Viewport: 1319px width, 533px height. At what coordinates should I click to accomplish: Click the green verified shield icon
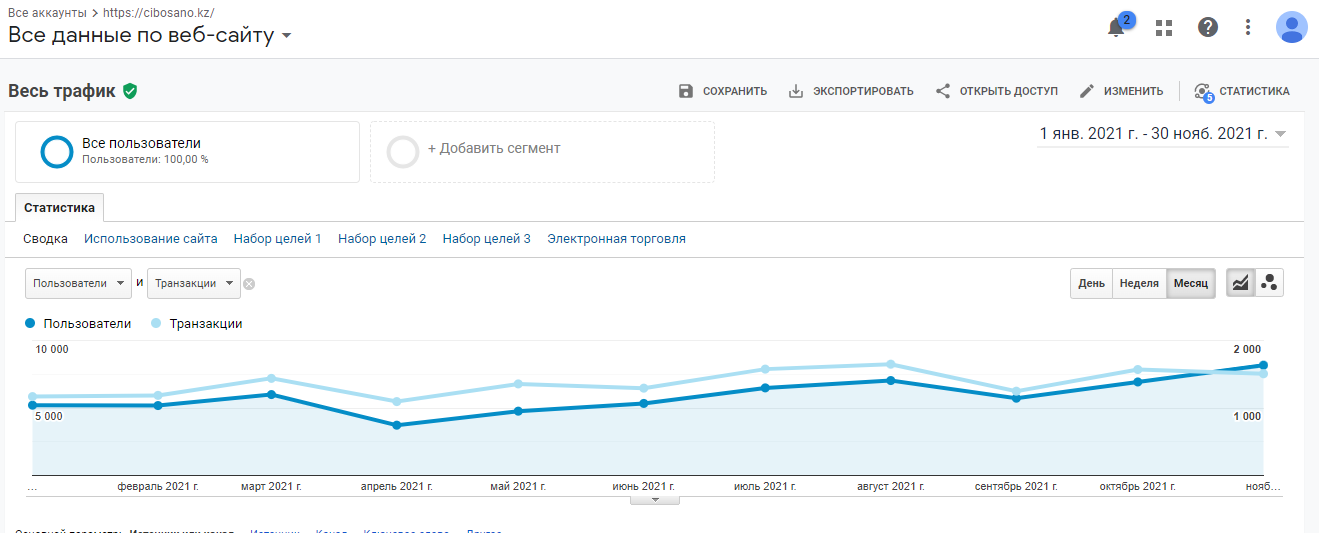click(130, 91)
